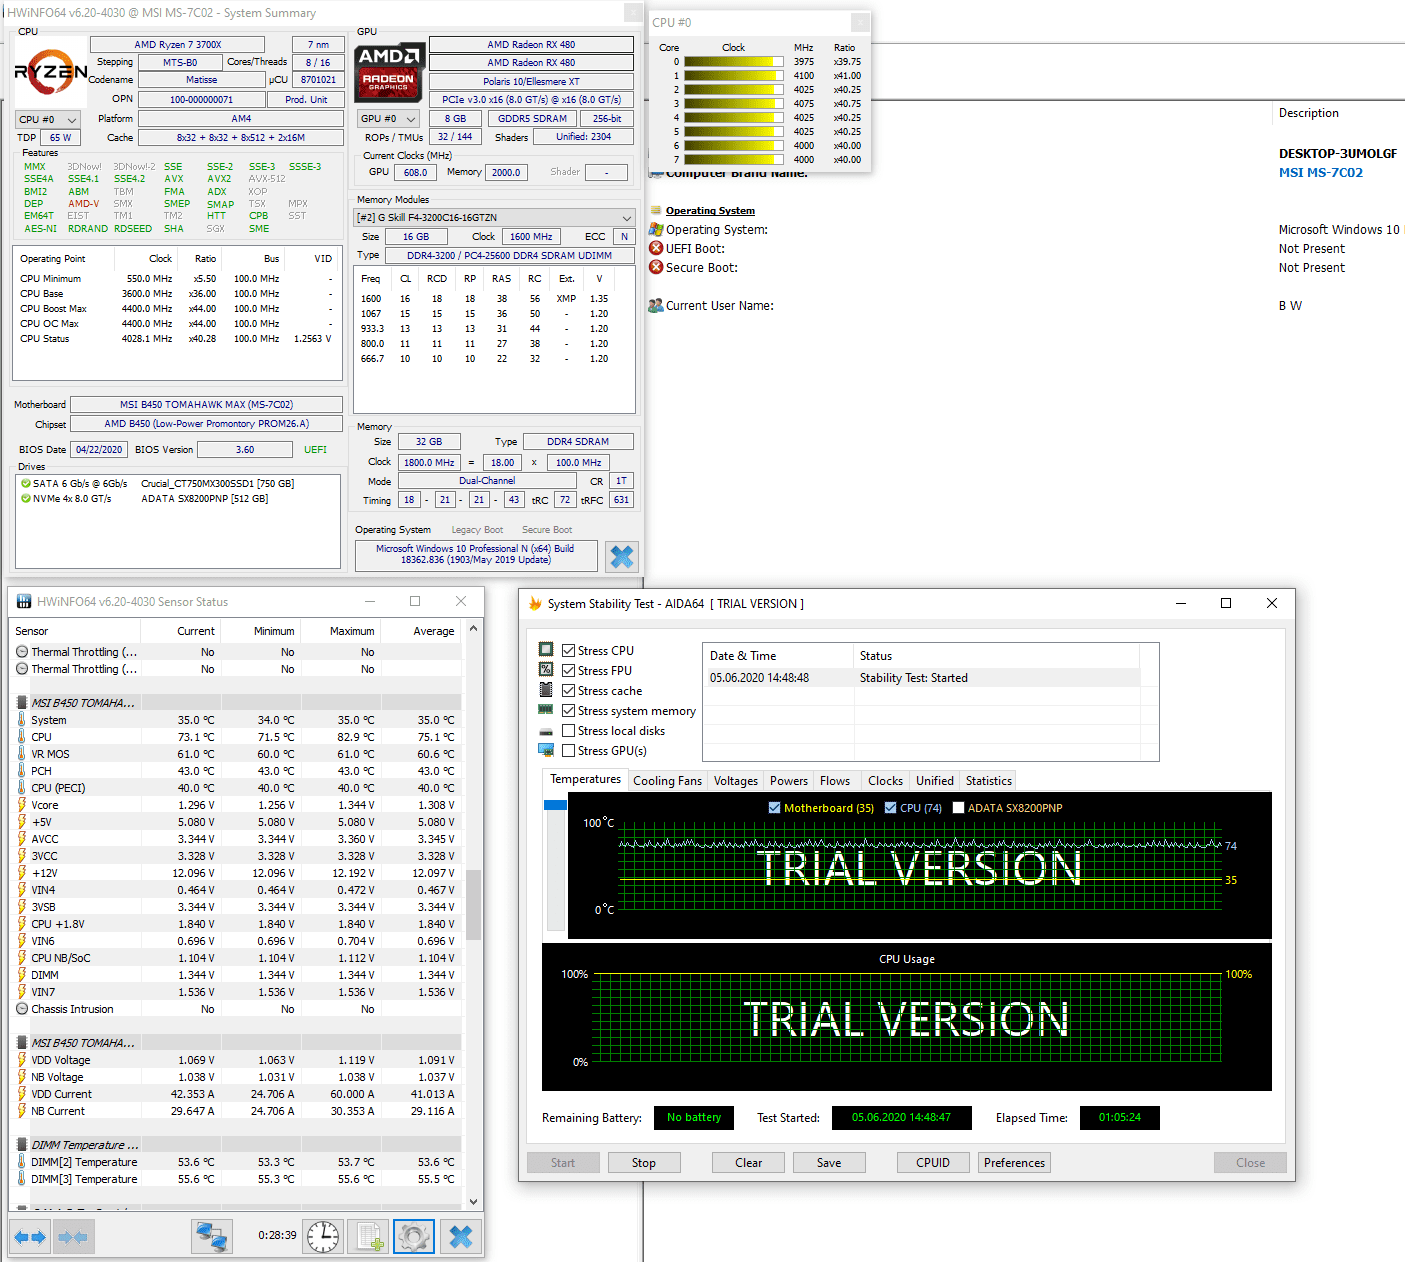Image resolution: width=1405 pixels, height=1262 pixels.
Task: Uncheck Stress FPU checkbox
Action: (x=568, y=670)
